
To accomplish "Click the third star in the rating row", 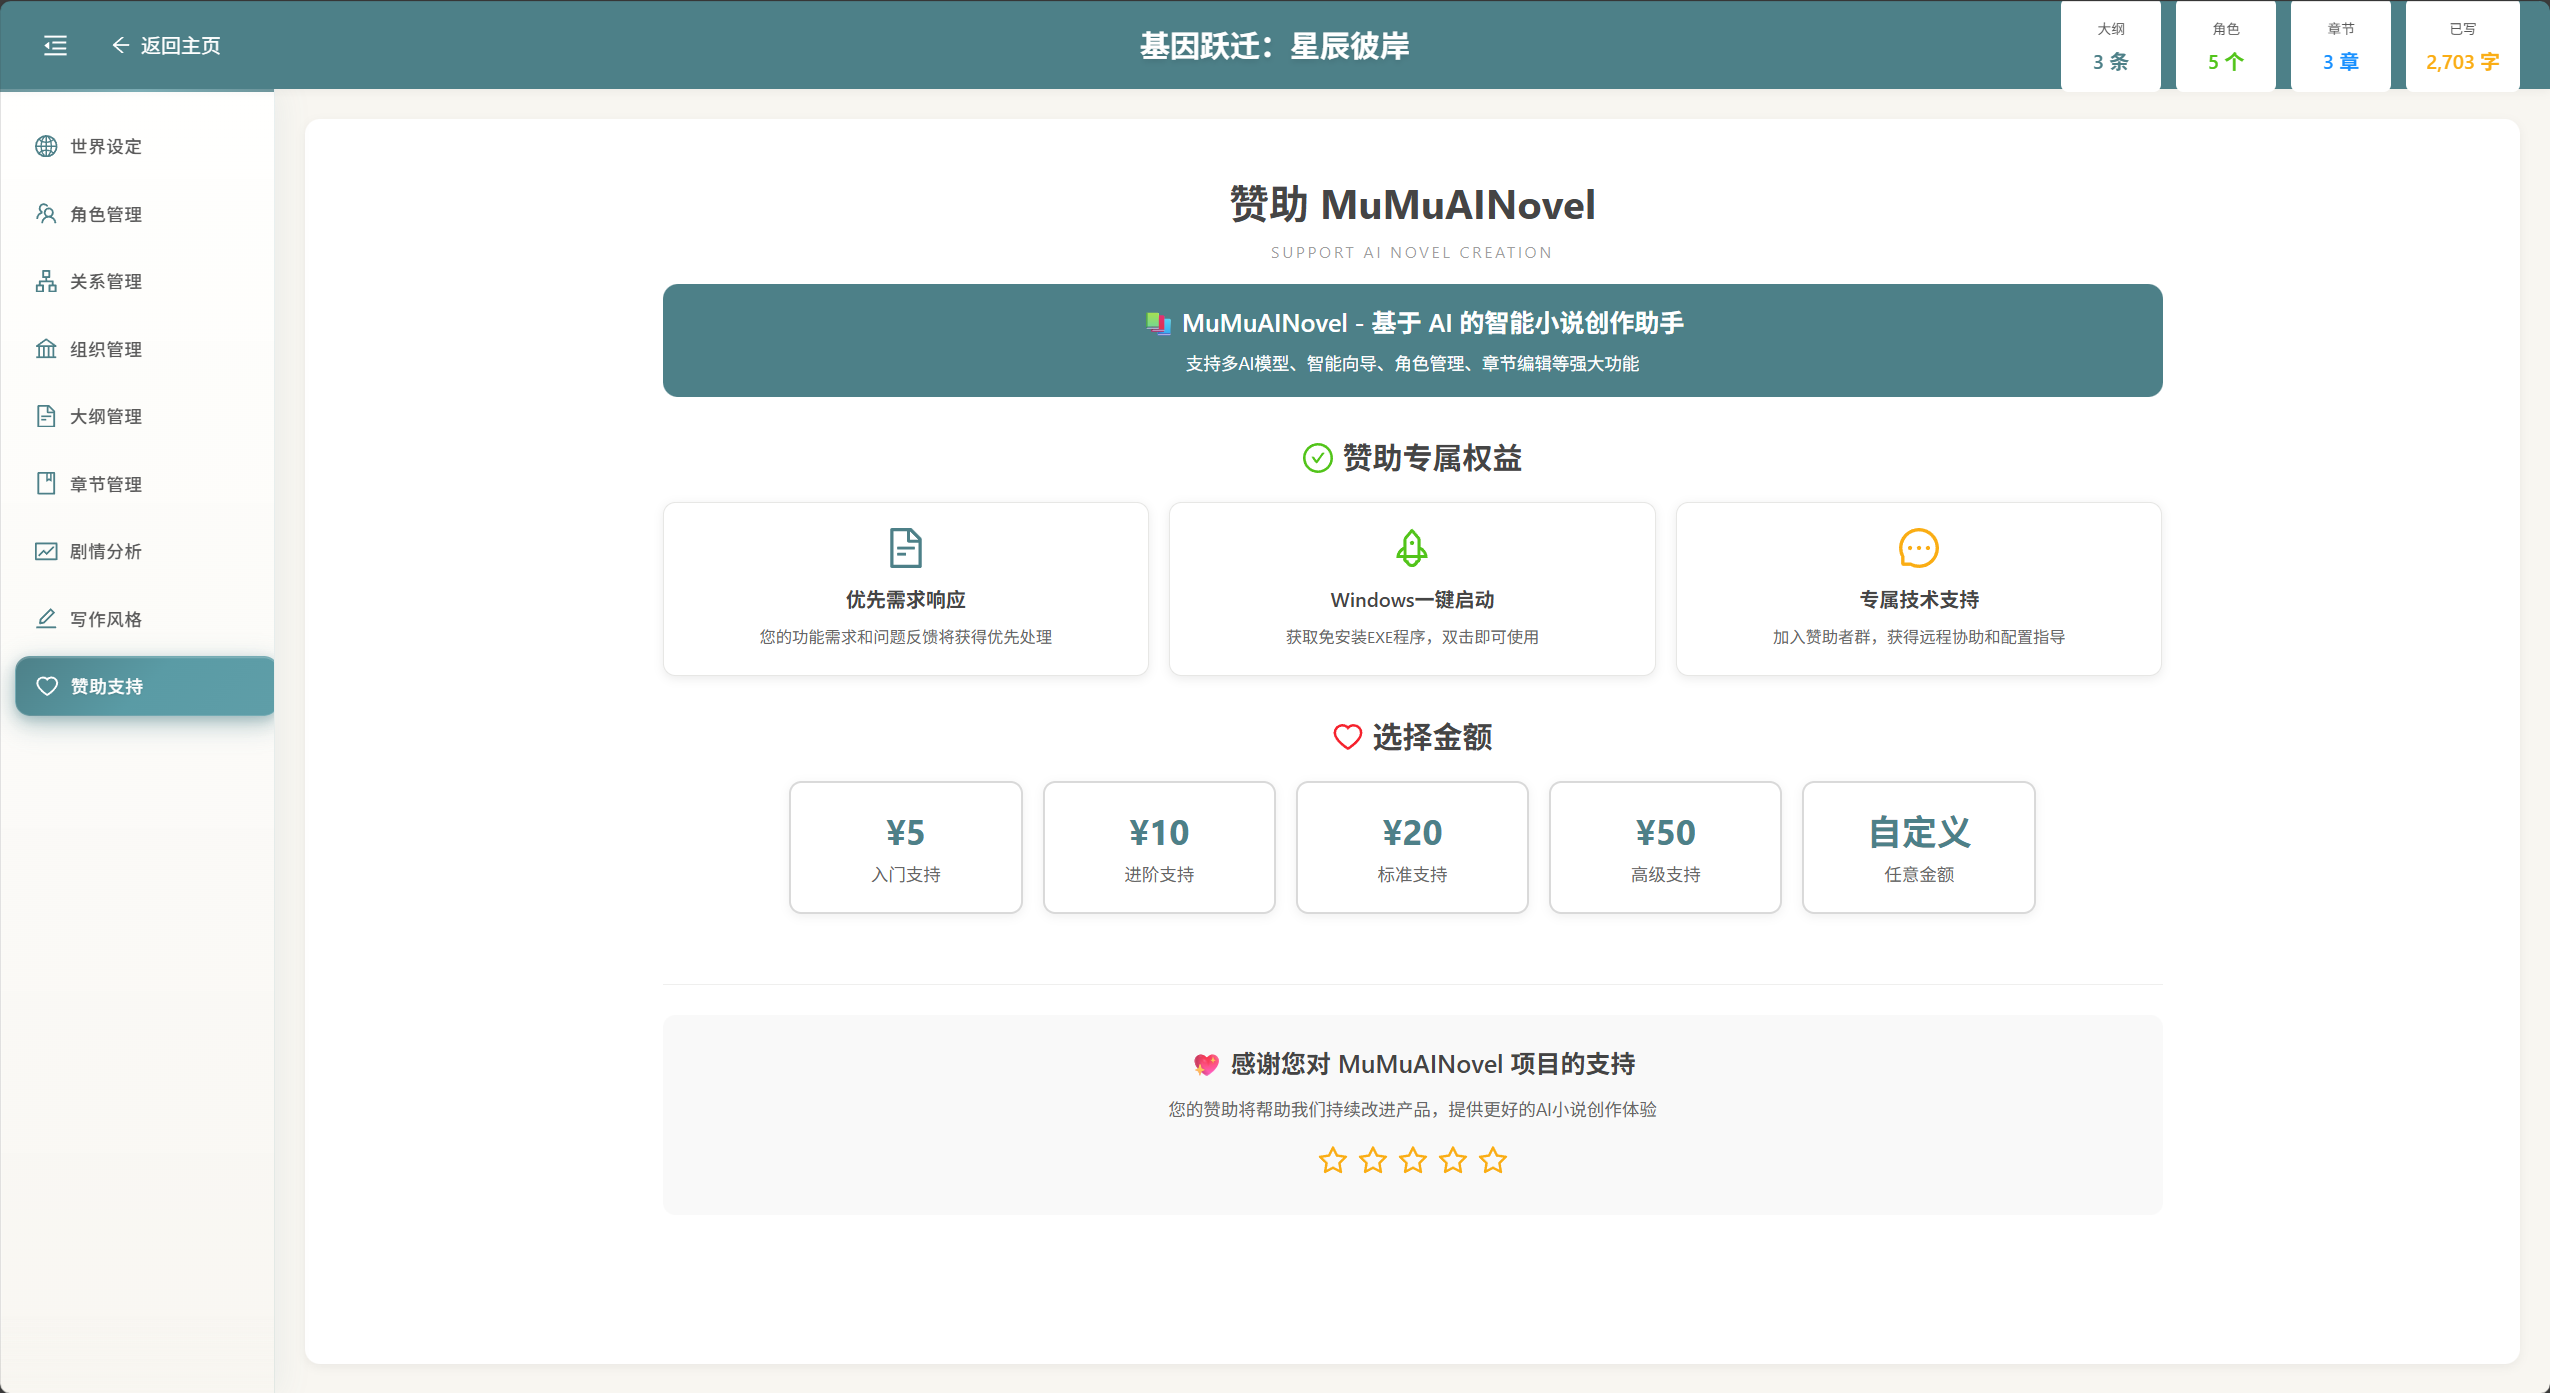I will pyautogui.click(x=1413, y=1160).
